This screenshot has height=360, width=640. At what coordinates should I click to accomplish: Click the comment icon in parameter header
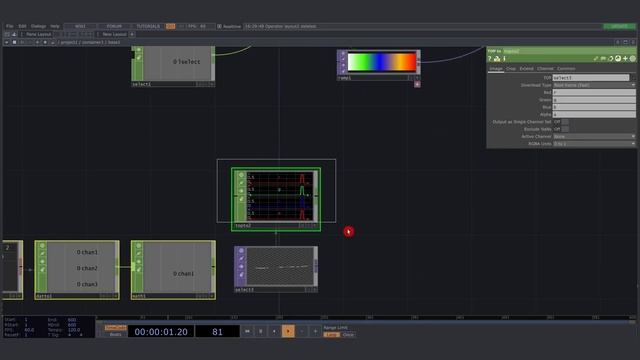(603, 59)
